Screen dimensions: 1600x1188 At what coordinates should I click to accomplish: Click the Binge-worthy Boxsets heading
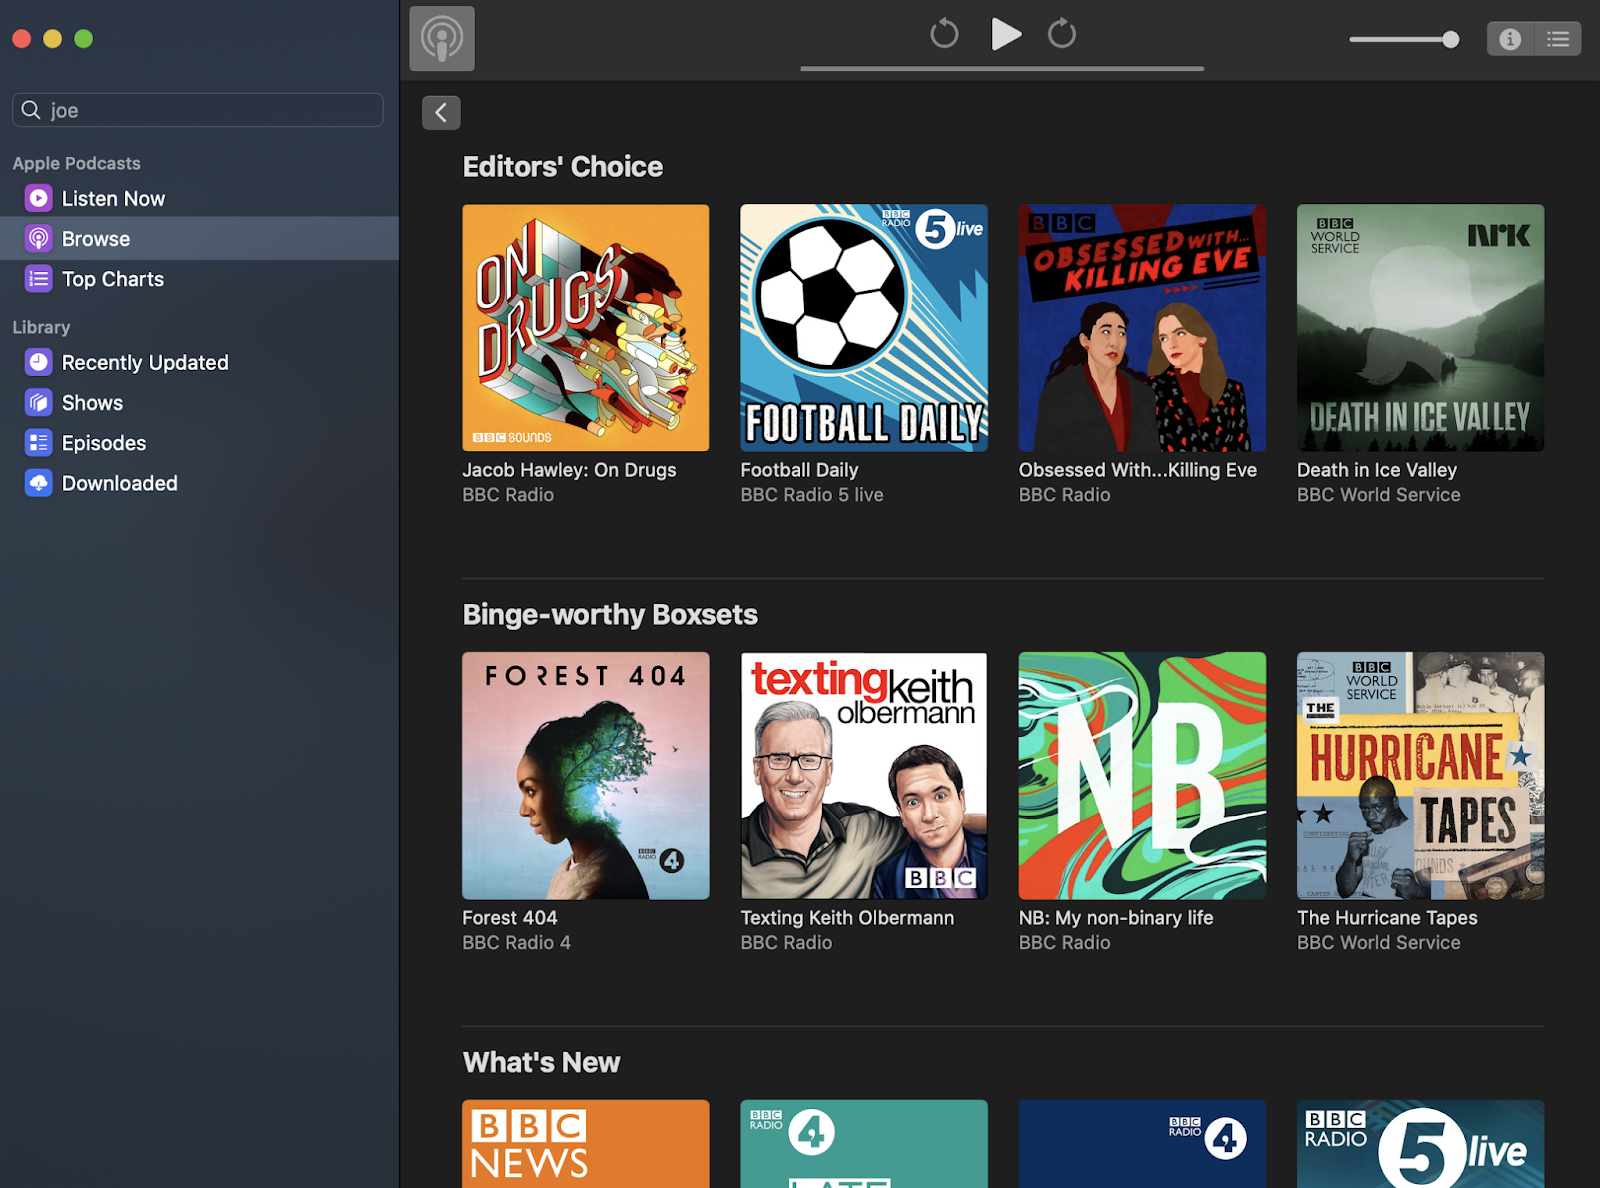610,615
